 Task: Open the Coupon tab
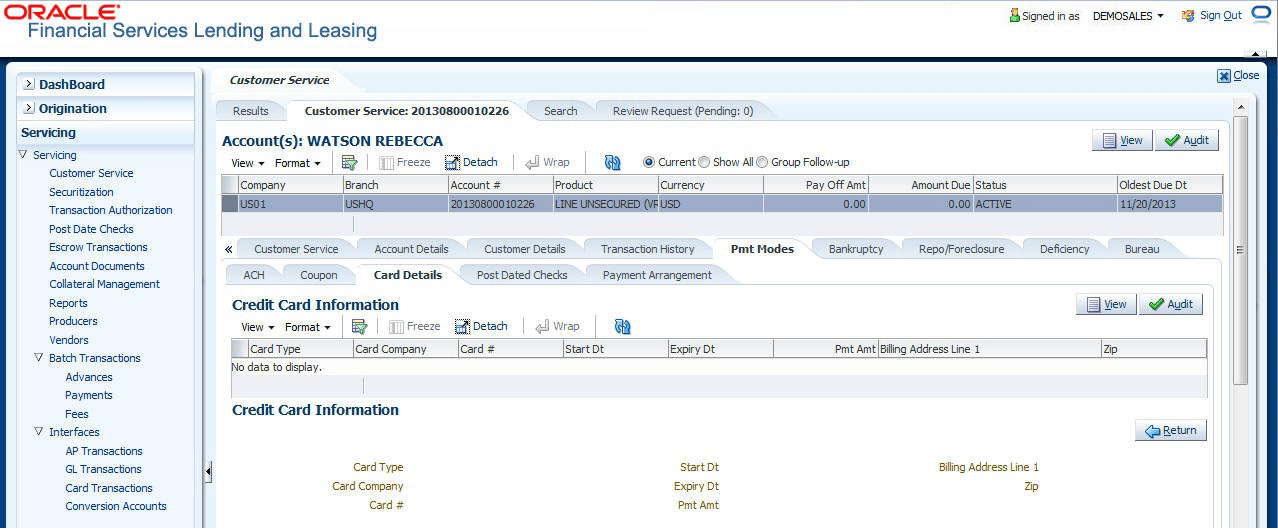pos(319,275)
